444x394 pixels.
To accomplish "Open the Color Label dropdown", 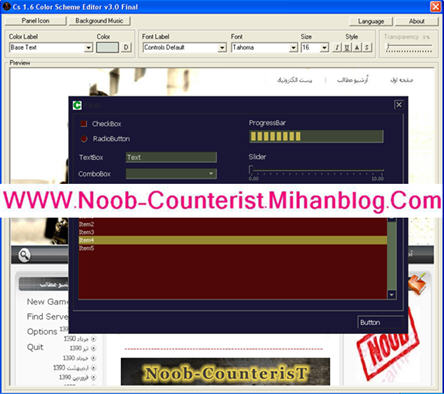I will coord(88,48).
